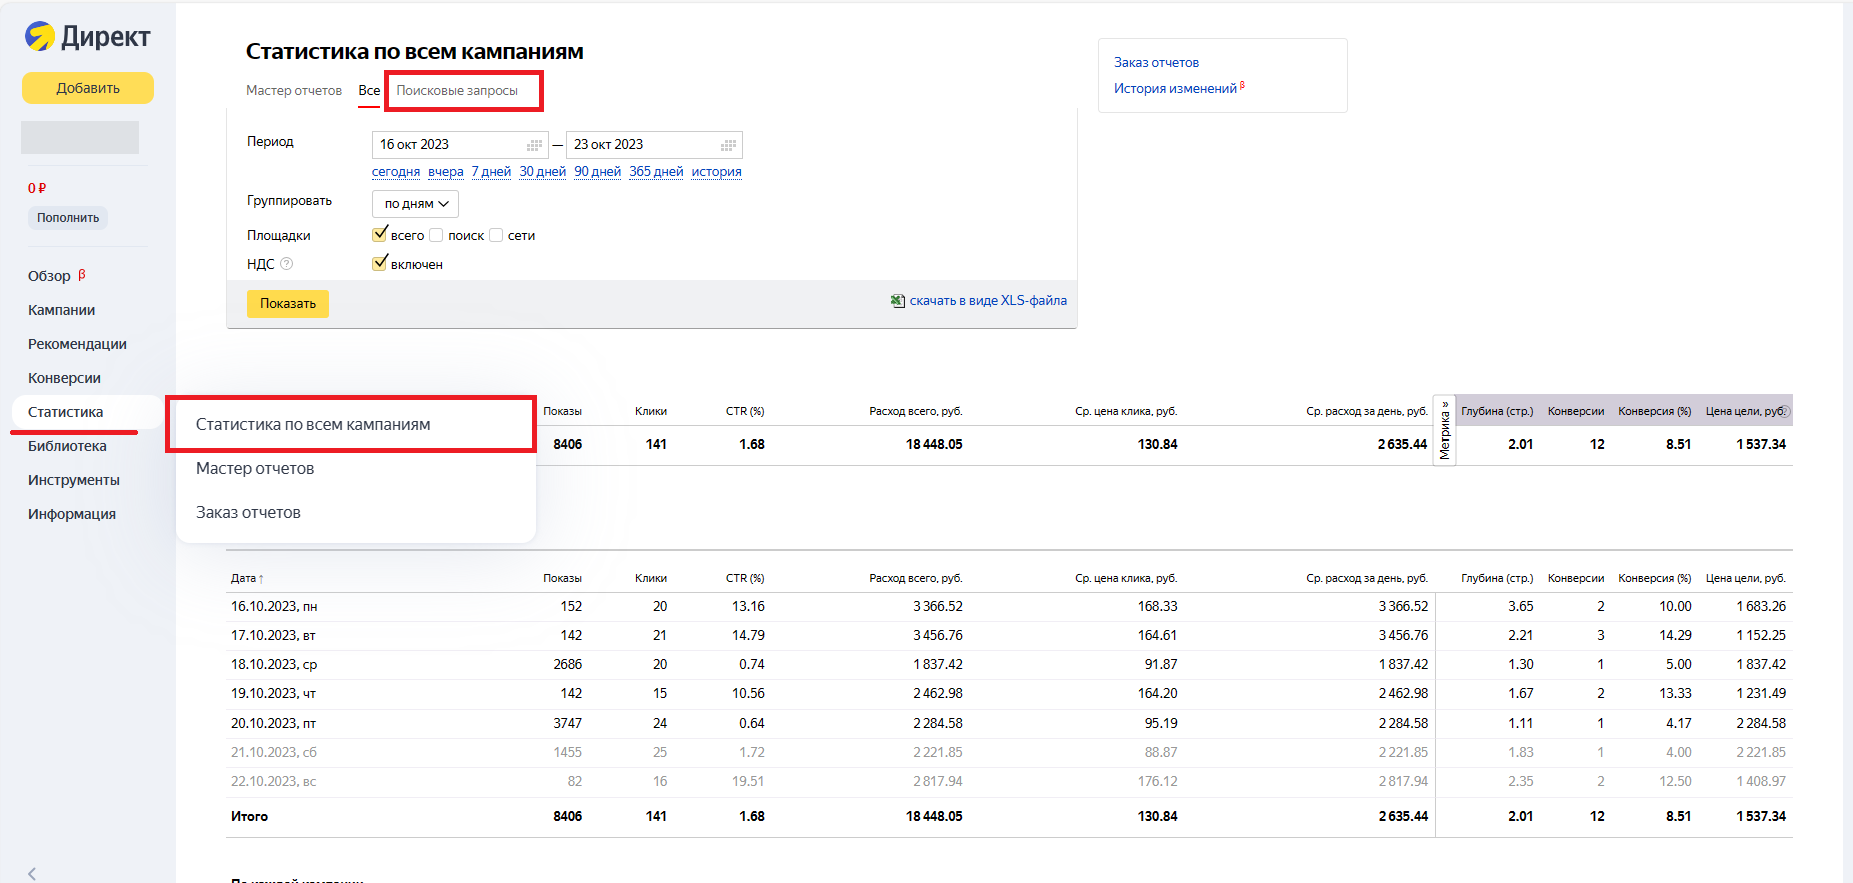Switch to Мастер отчетов tab

point(294,90)
